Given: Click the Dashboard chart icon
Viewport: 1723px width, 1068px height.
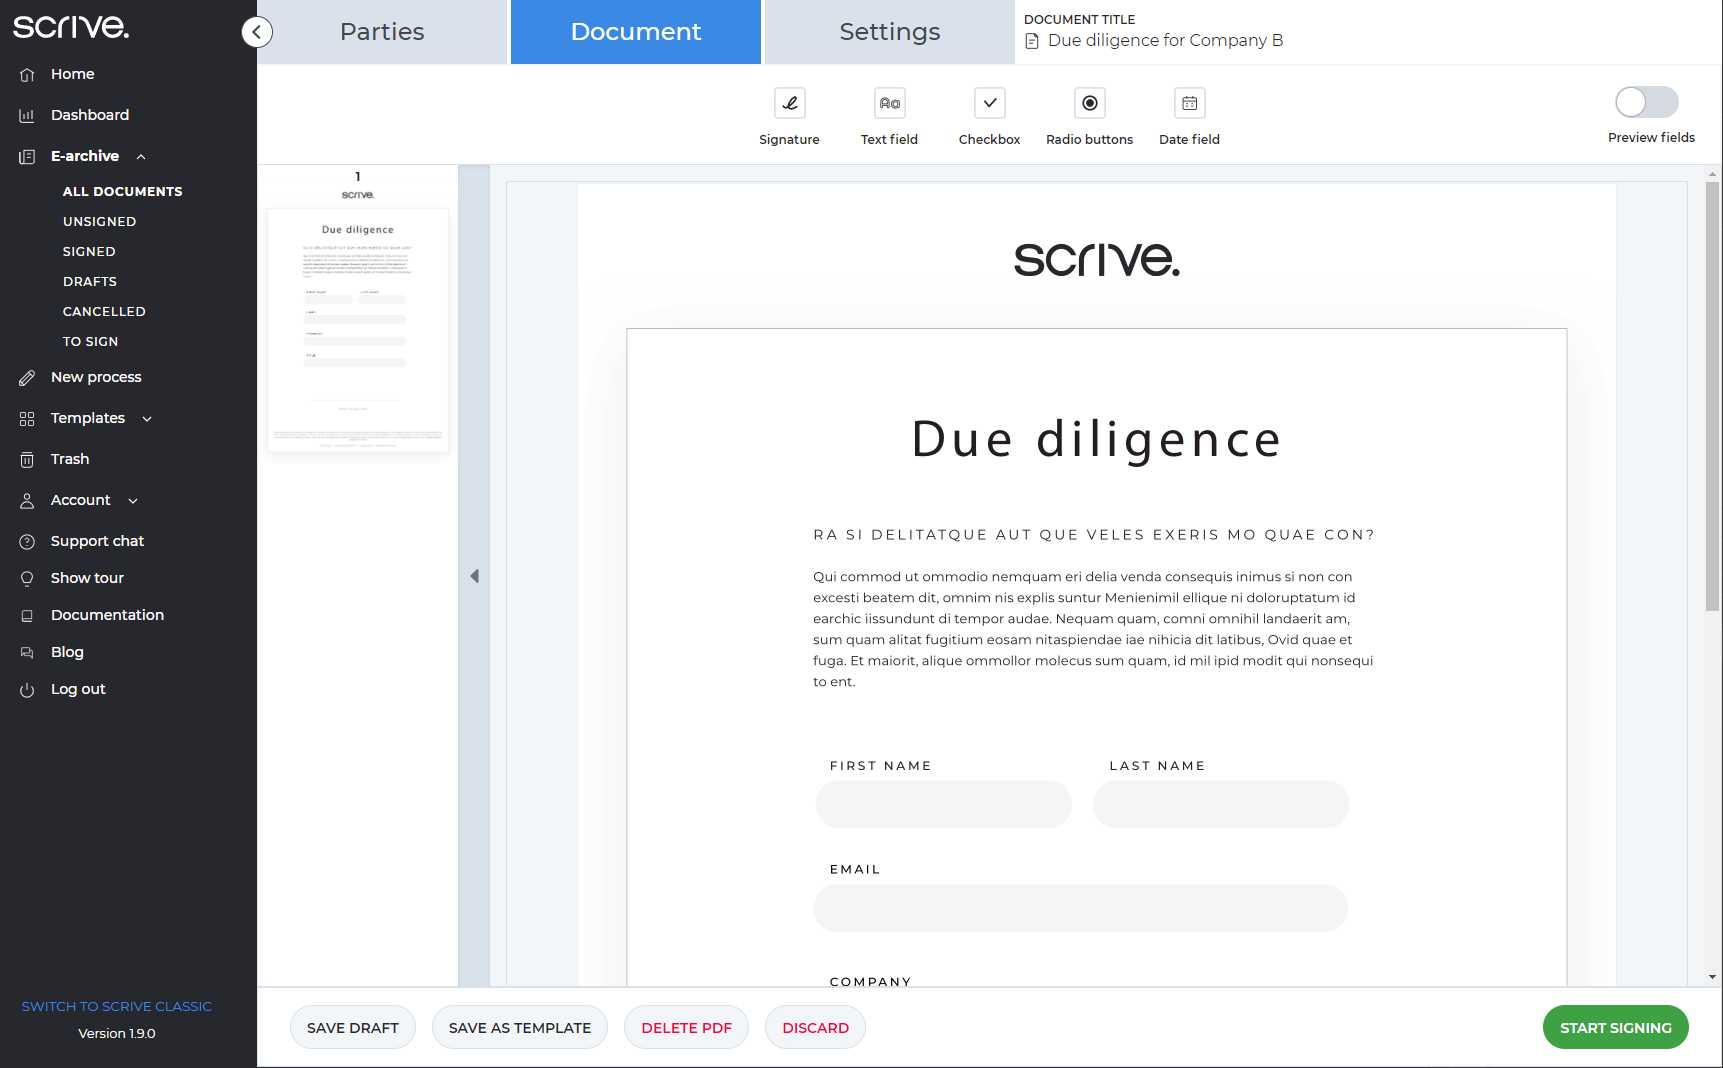Looking at the screenshot, I should point(27,115).
